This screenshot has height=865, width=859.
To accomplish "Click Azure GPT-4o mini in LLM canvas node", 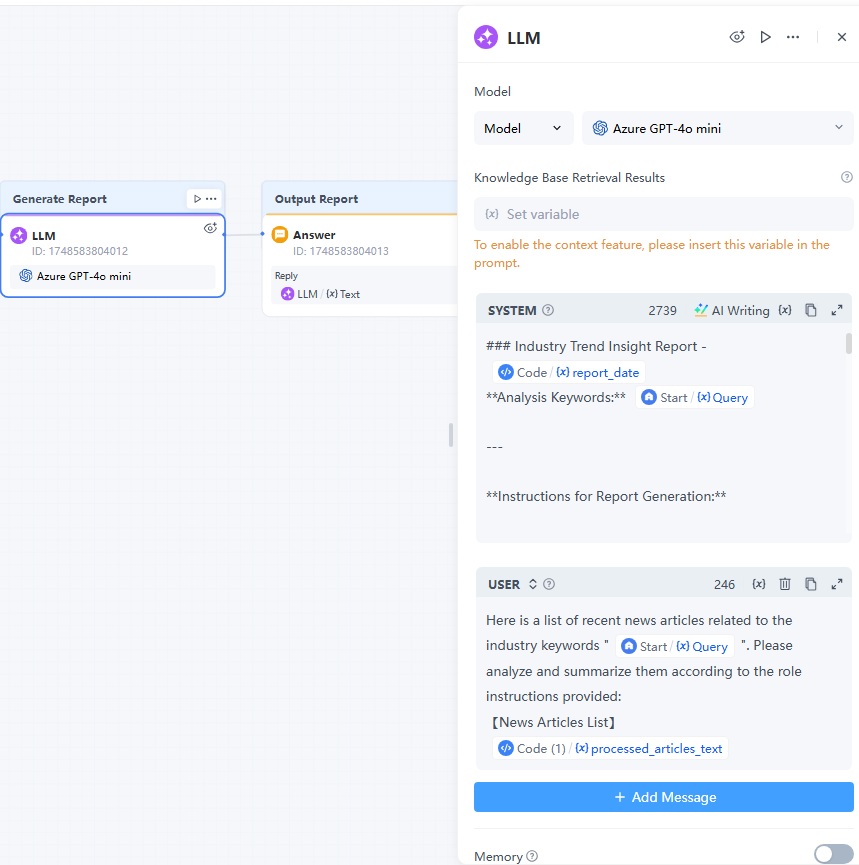I will coord(113,276).
